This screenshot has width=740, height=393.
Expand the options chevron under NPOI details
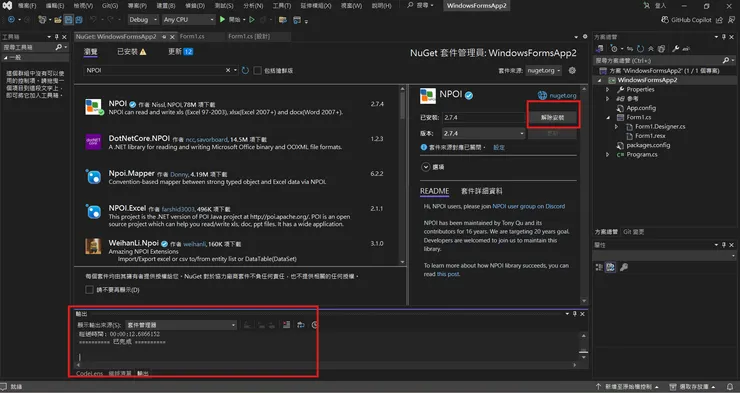[426, 167]
